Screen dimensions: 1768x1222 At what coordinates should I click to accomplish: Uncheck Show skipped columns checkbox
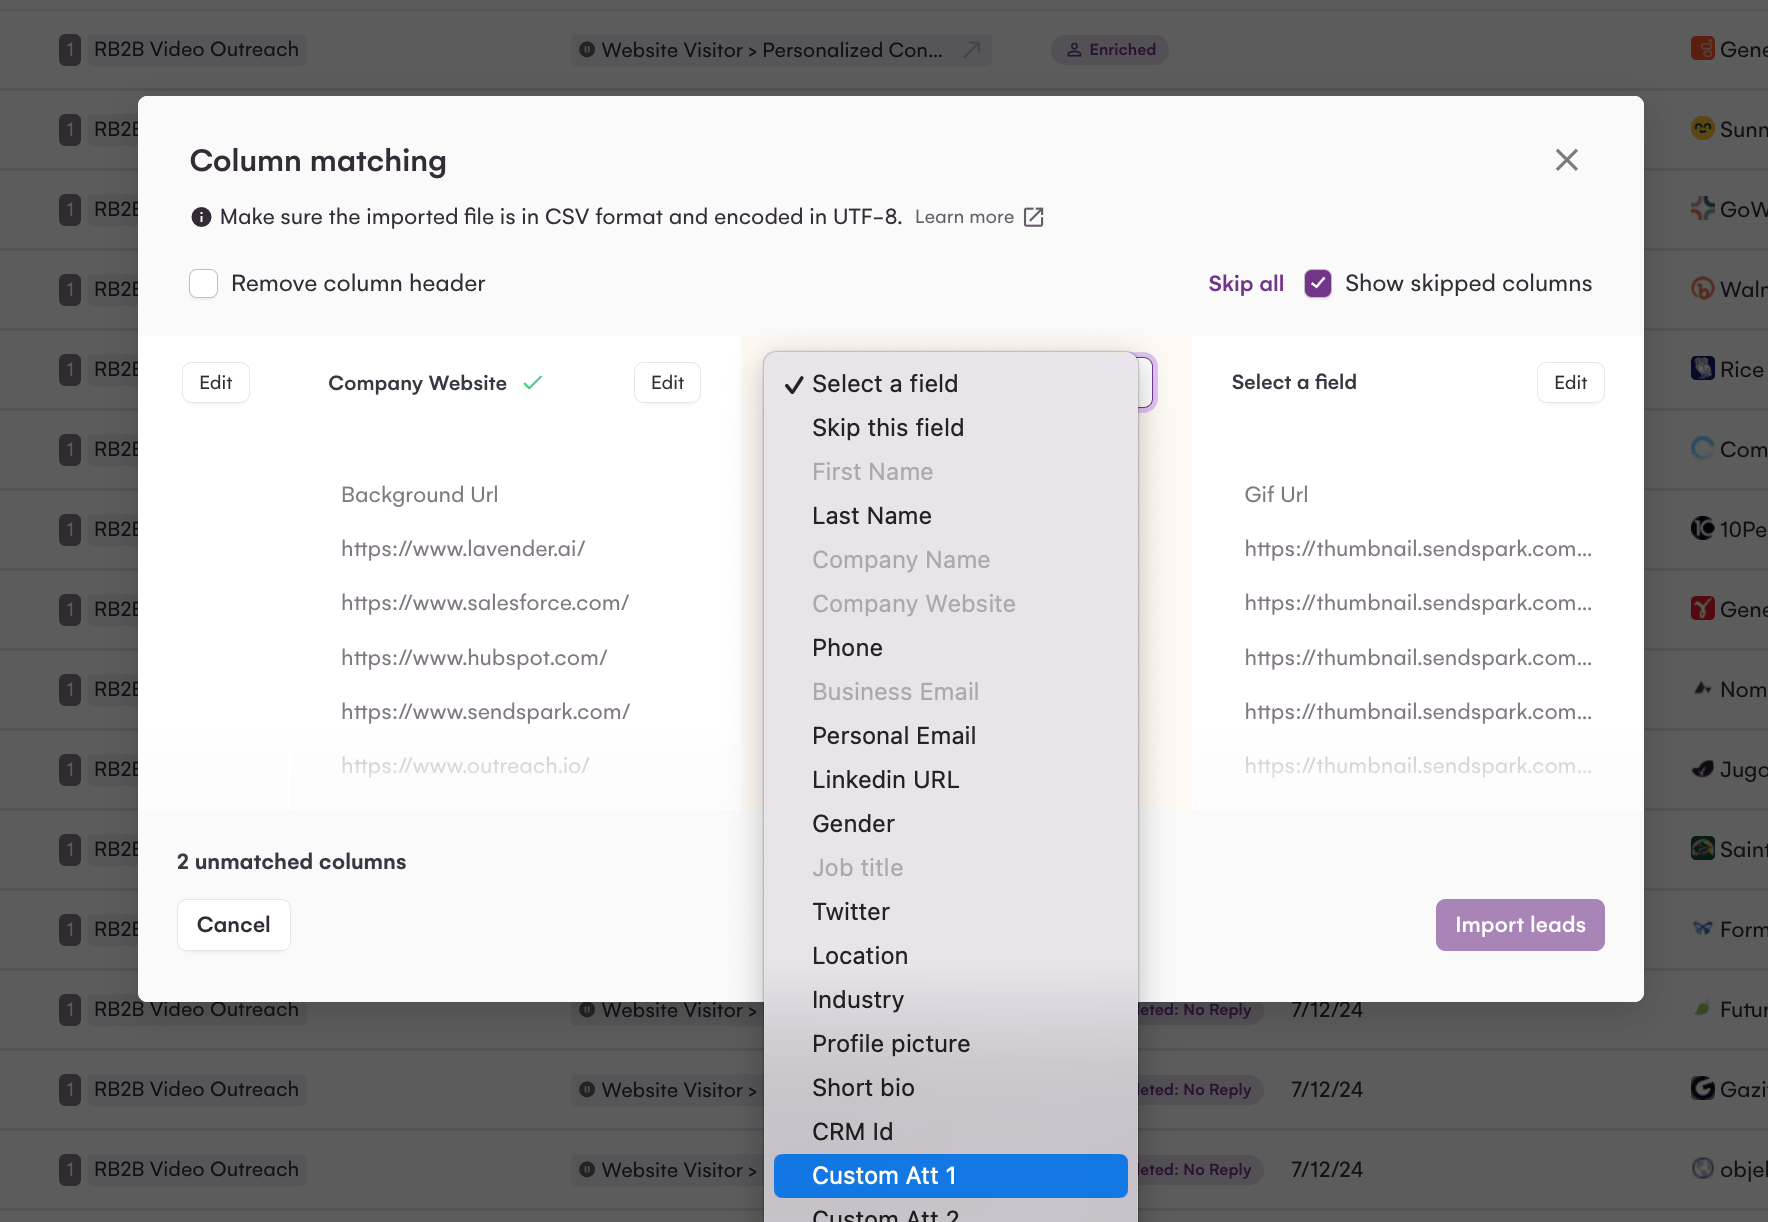1318,284
